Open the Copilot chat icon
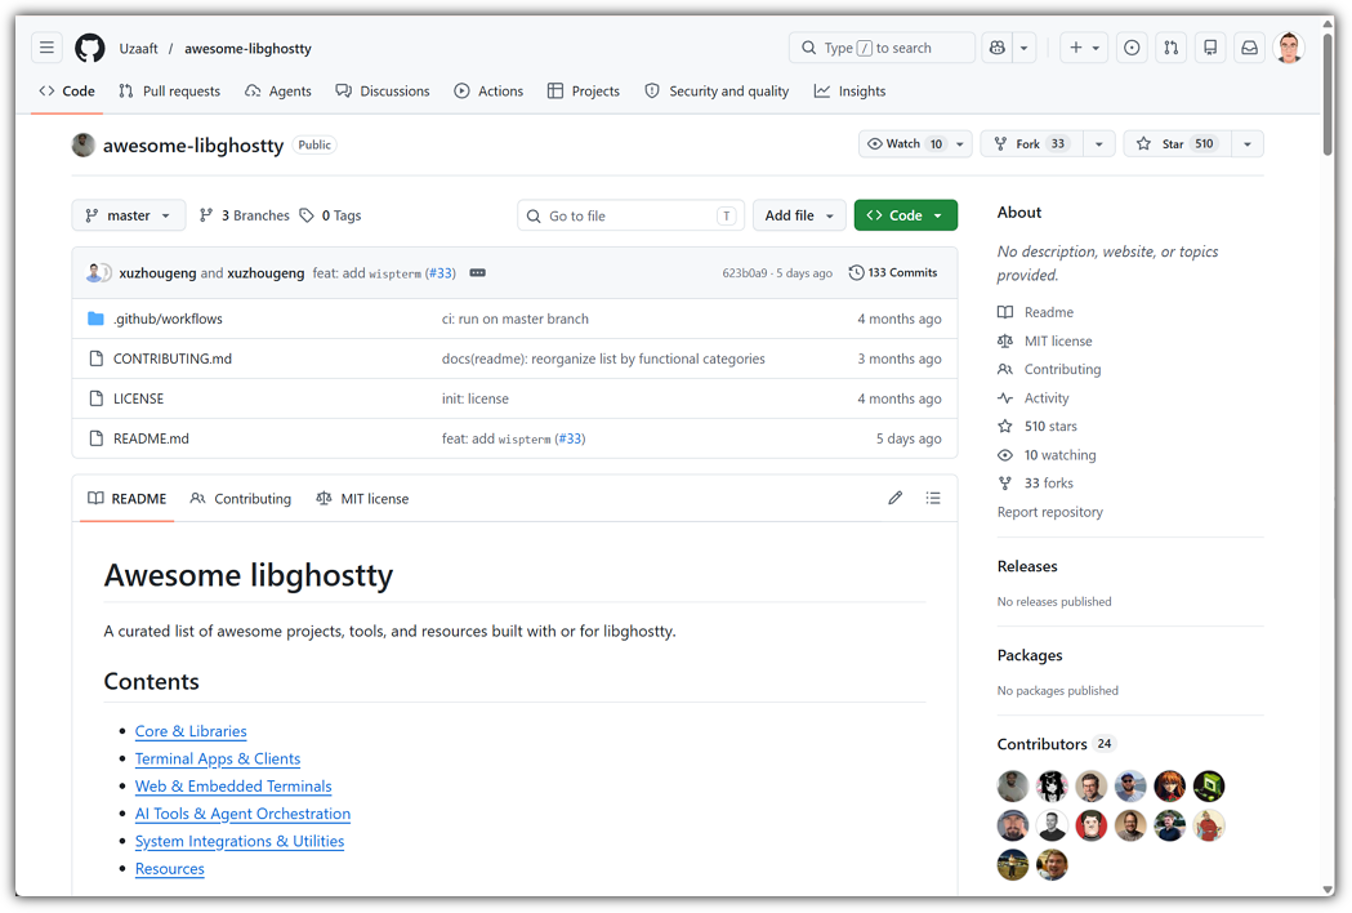The height and width of the screenshot is (913, 1352). click(997, 48)
